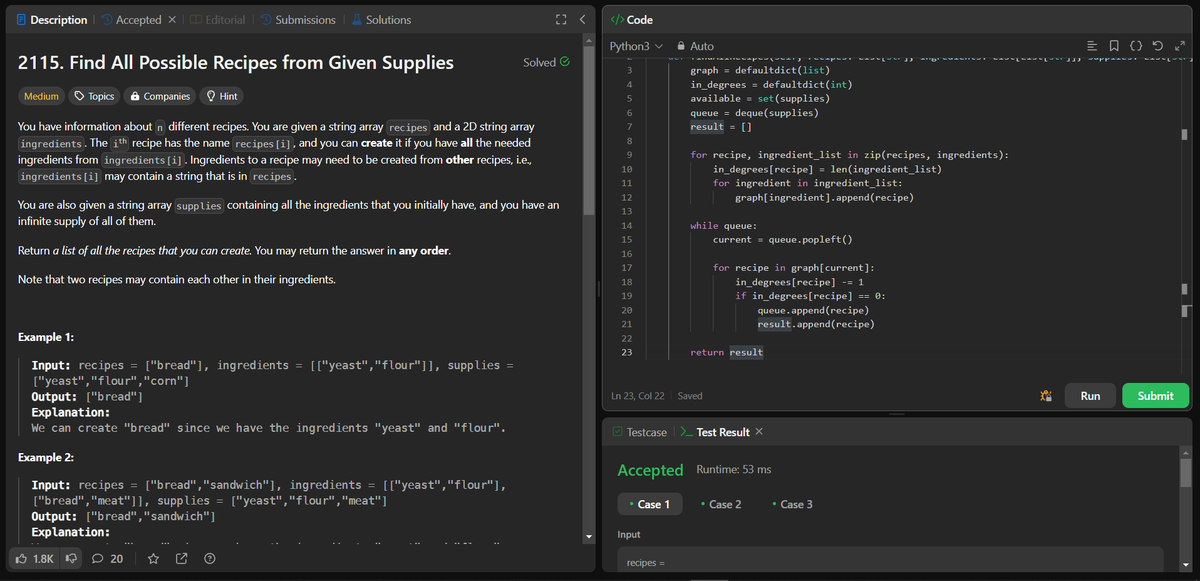This screenshot has width=1200, height=581.
Task: Click code line 'queue.append(recipe)'
Action: tap(812, 310)
